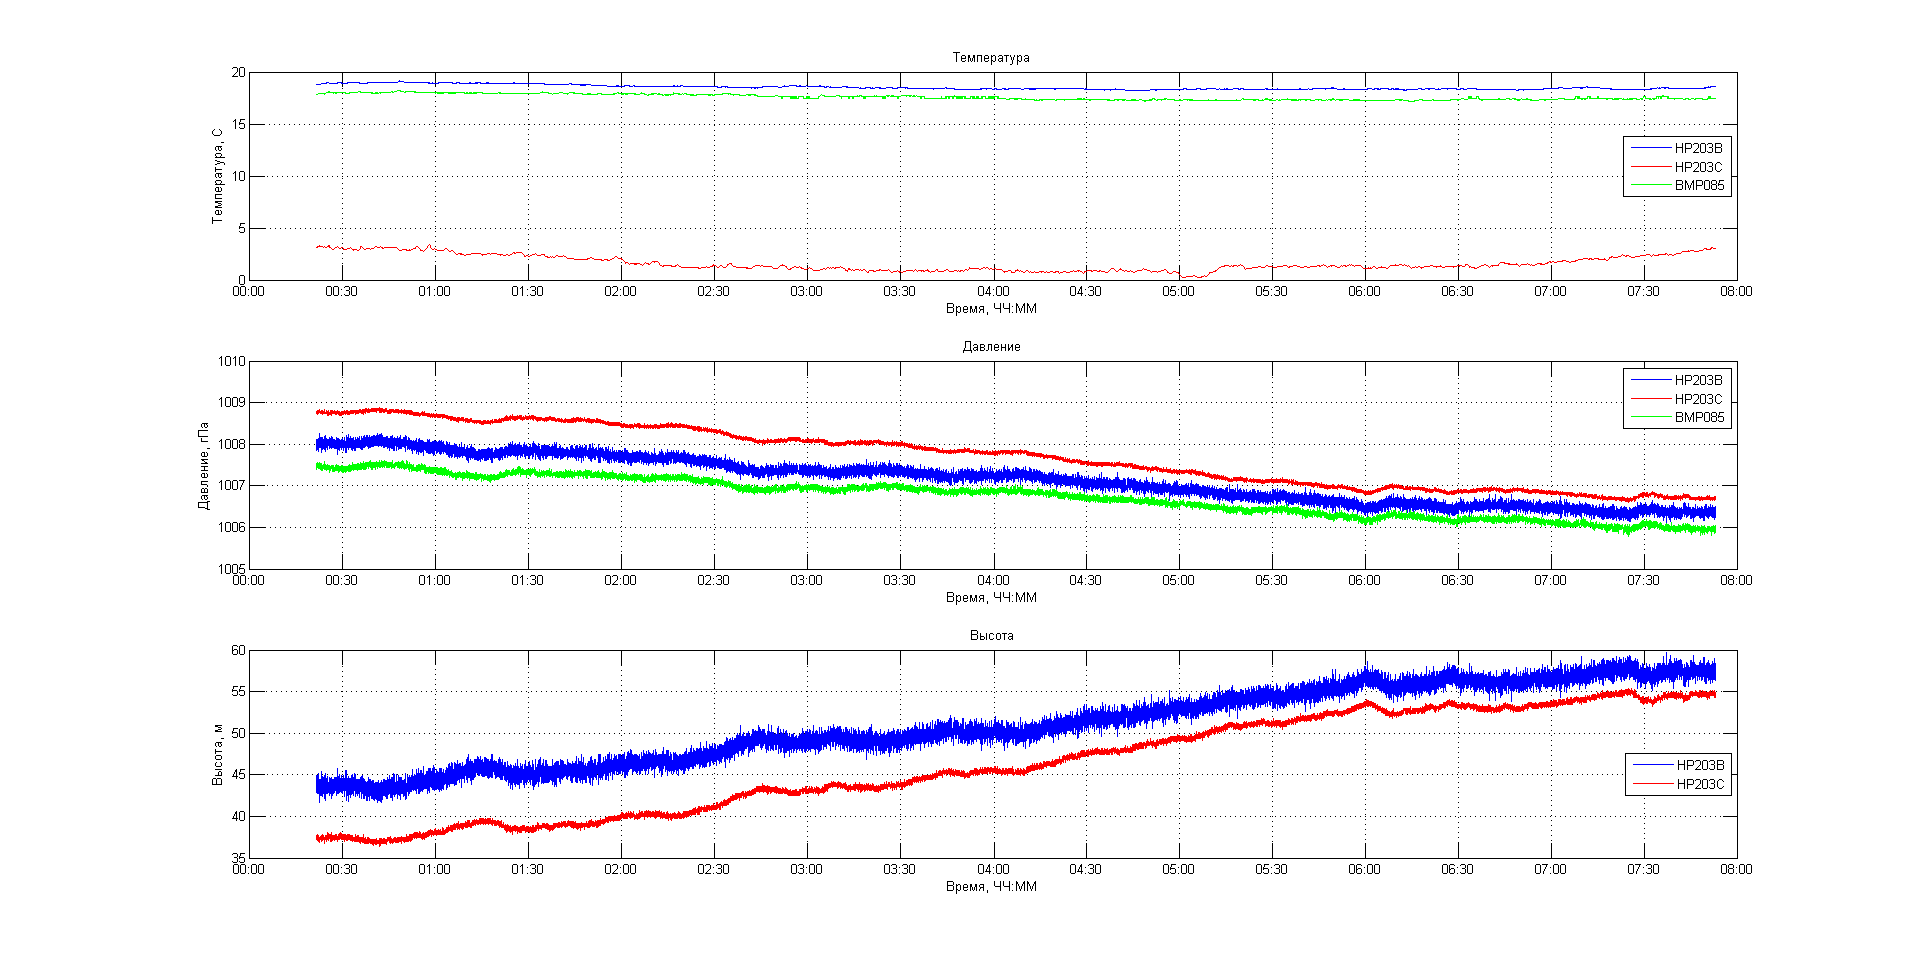1920x964 pixels.
Task: Click the 'Высота, м' y-axis label
Action: point(217,754)
